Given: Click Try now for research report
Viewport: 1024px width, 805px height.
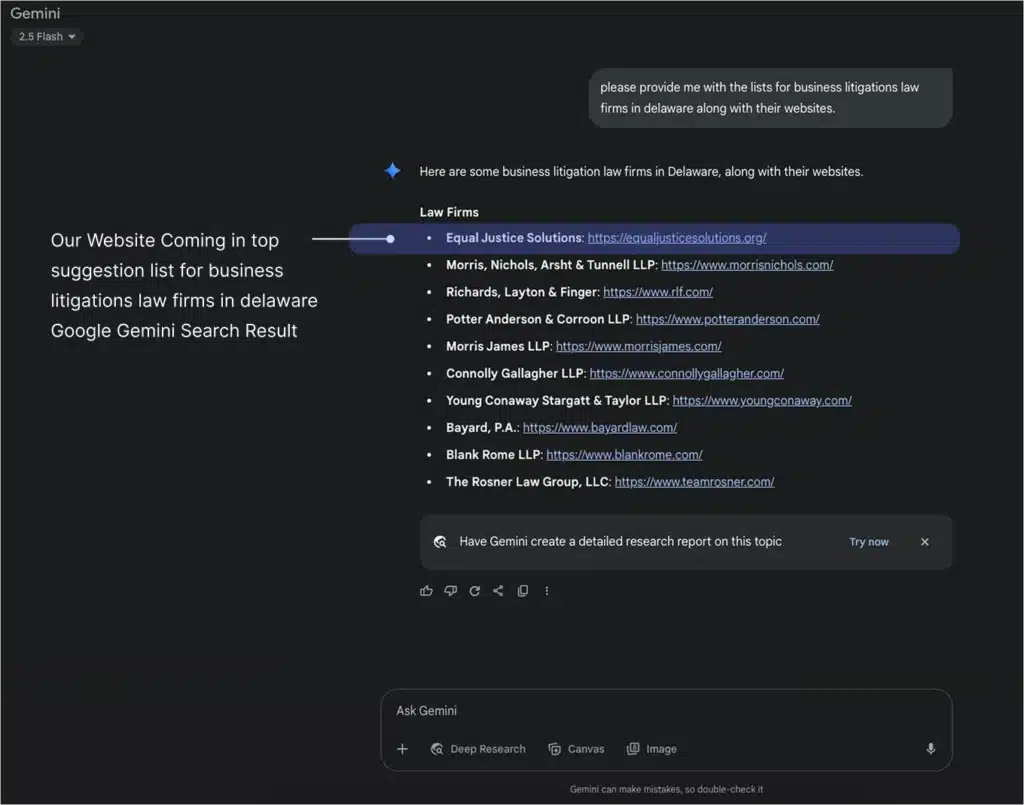Looking at the screenshot, I should (869, 542).
